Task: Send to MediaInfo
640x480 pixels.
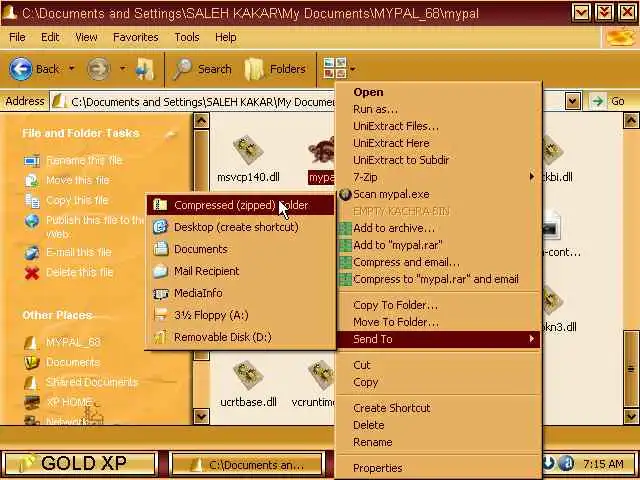Action: pos(241,293)
